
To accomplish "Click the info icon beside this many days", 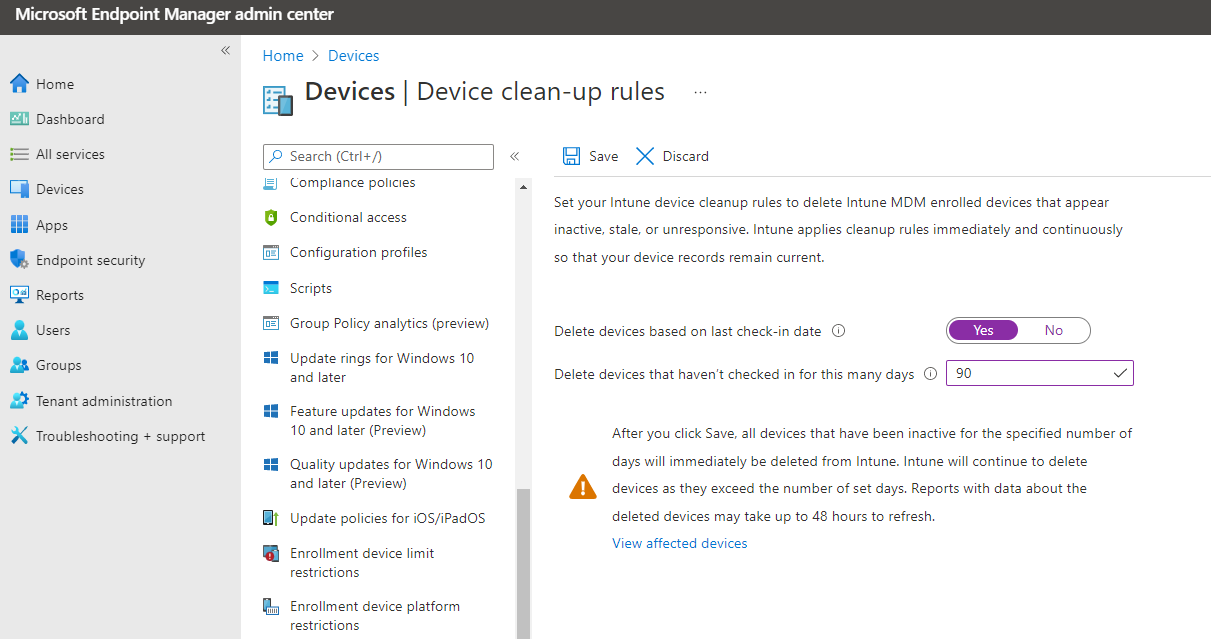I will pos(931,374).
